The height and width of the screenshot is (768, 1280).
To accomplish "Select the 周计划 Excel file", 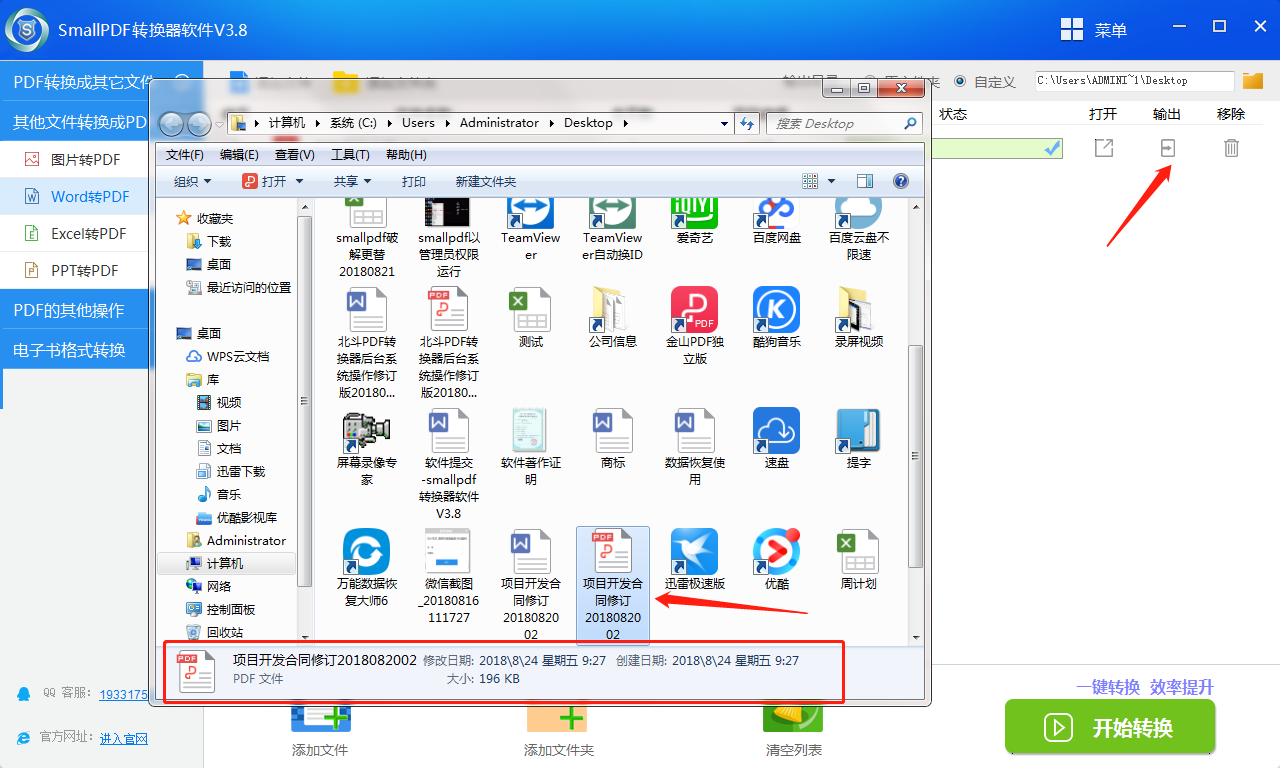I will point(858,560).
